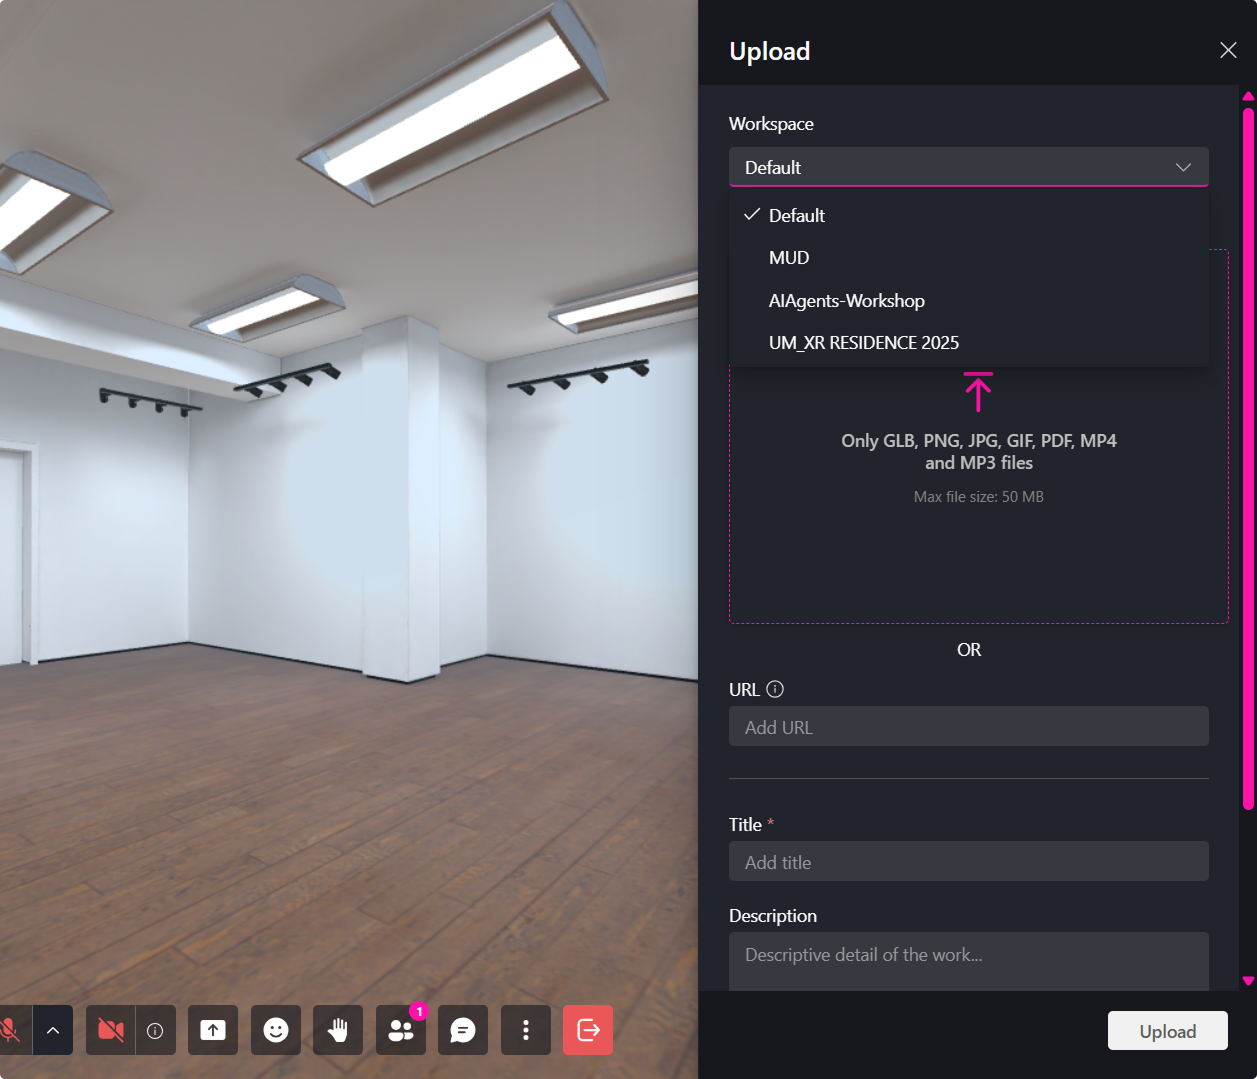Select the checked Default workspace option

click(797, 215)
